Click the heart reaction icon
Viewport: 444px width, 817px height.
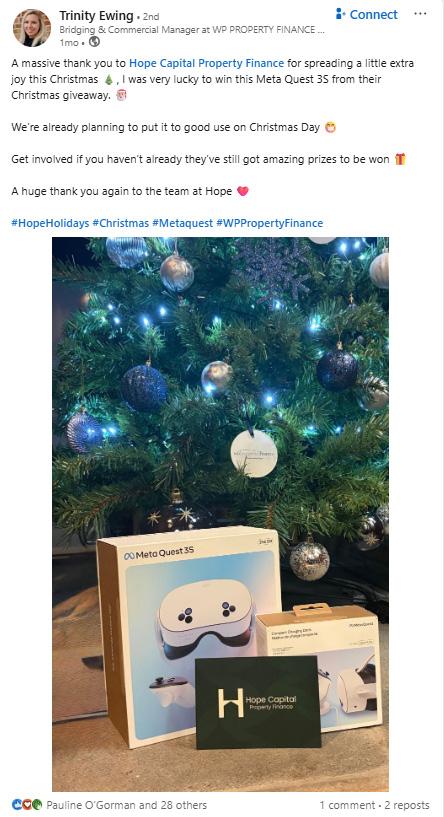(27, 804)
